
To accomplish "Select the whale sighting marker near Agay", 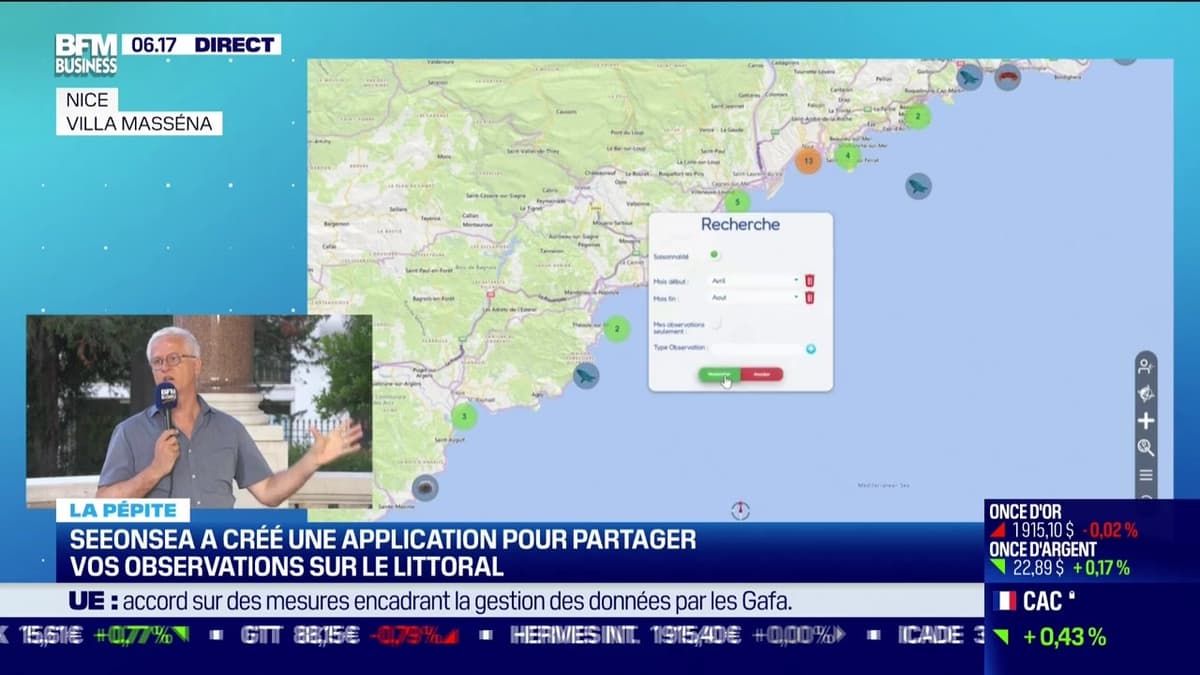I will click(x=586, y=376).
